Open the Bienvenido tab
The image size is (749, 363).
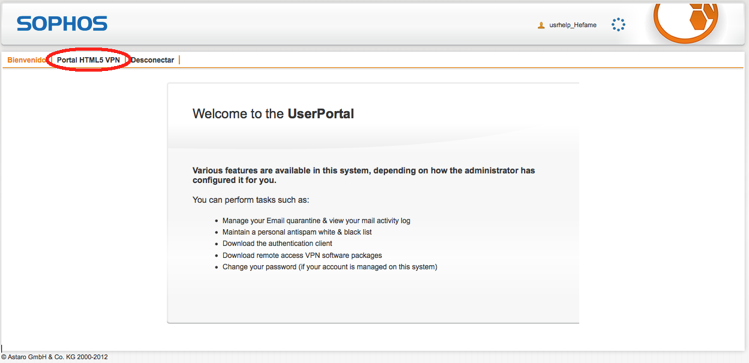27,60
